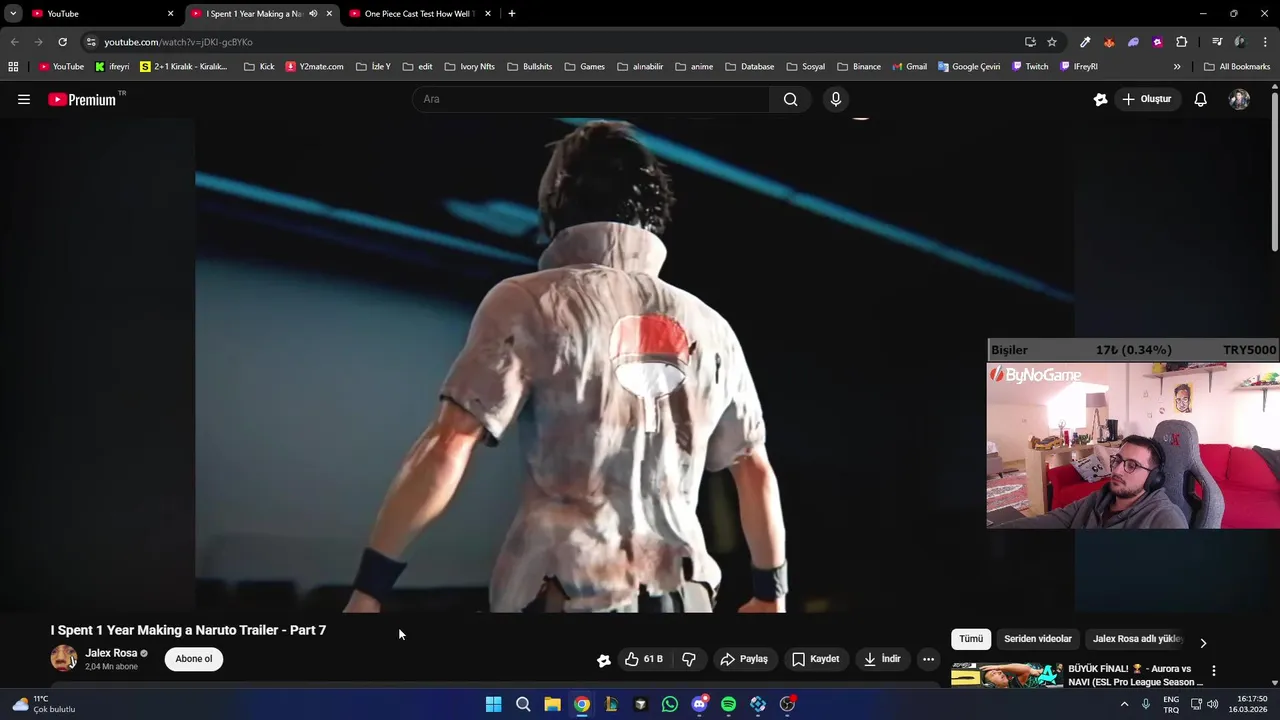Open Chrome extensions puzzle icon
Screen dimensions: 1280x720
(x=1181, y=42)
